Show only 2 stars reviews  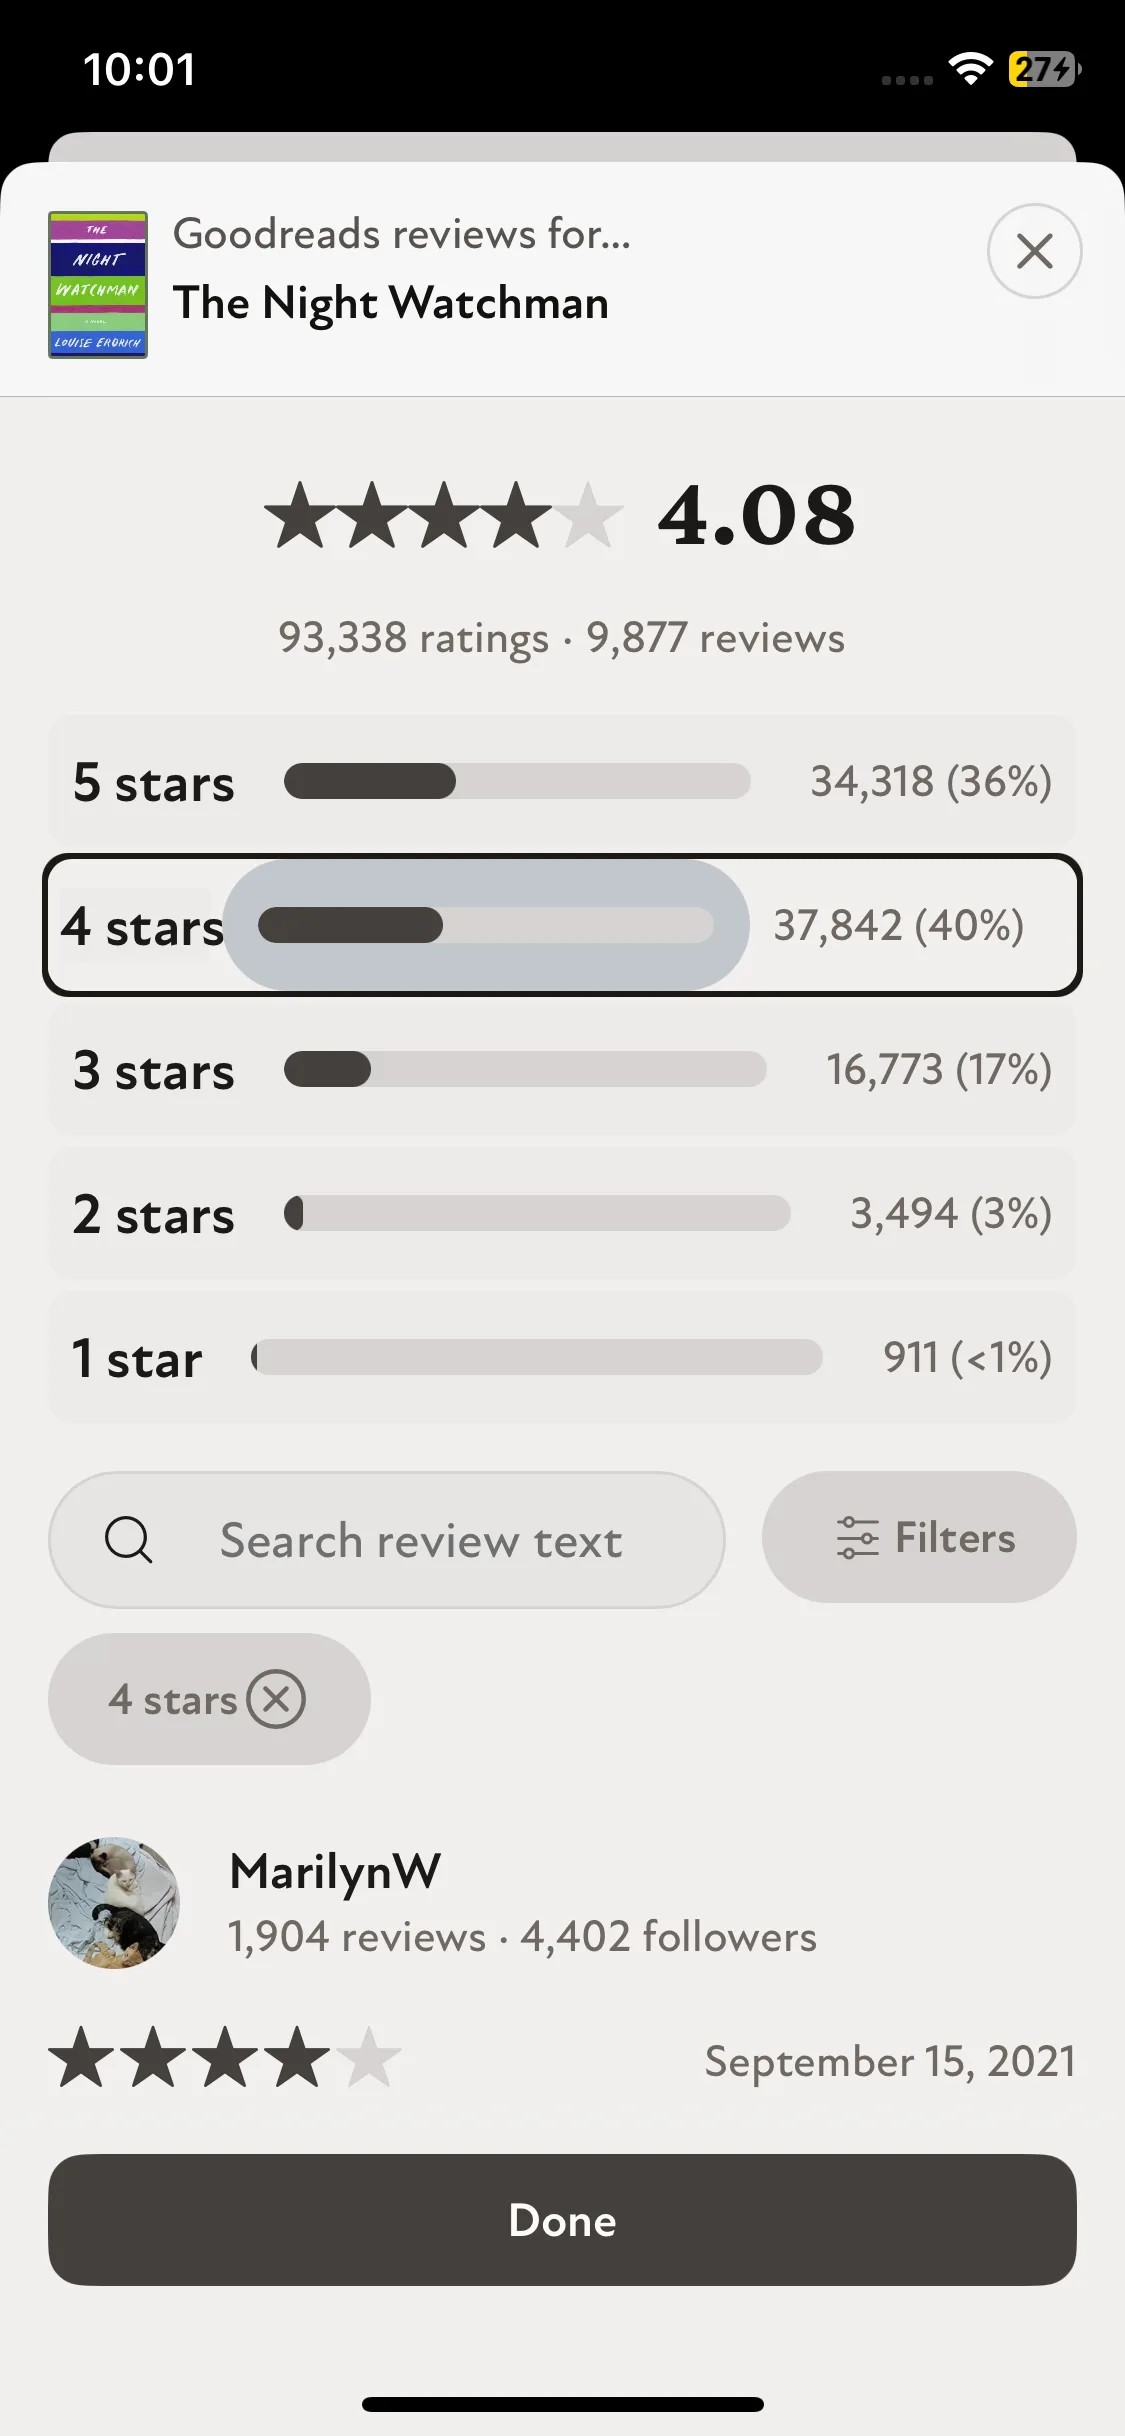[x=562, y=1214]
